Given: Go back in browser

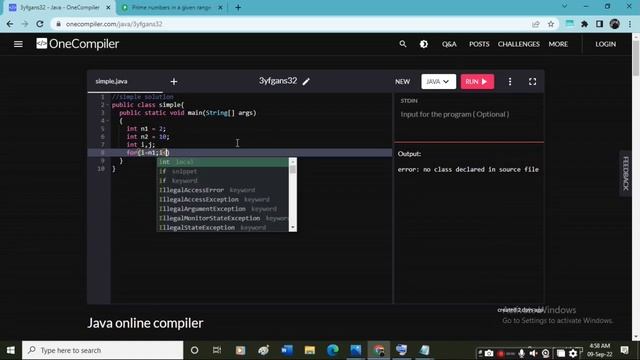Looking at the screenshot, I should 10,24.
